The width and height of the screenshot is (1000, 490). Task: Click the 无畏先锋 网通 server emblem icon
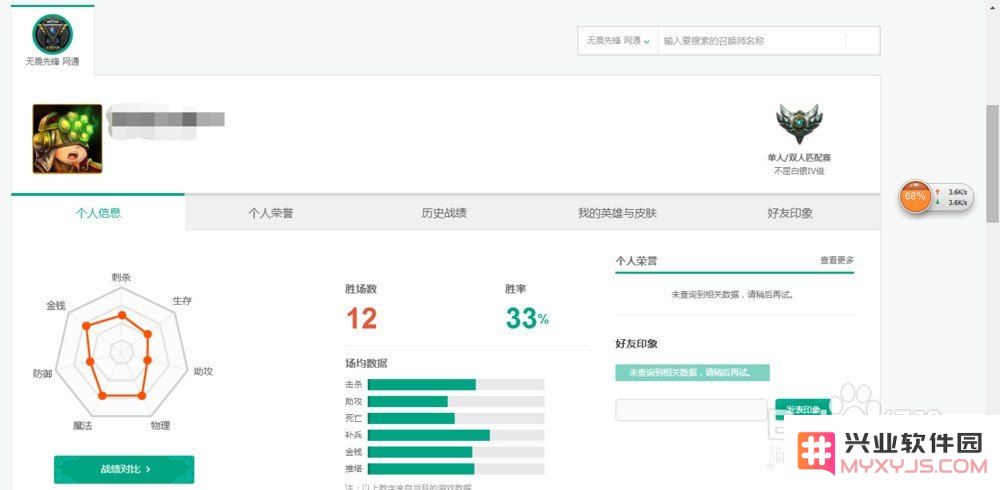[x=52, y=34]
